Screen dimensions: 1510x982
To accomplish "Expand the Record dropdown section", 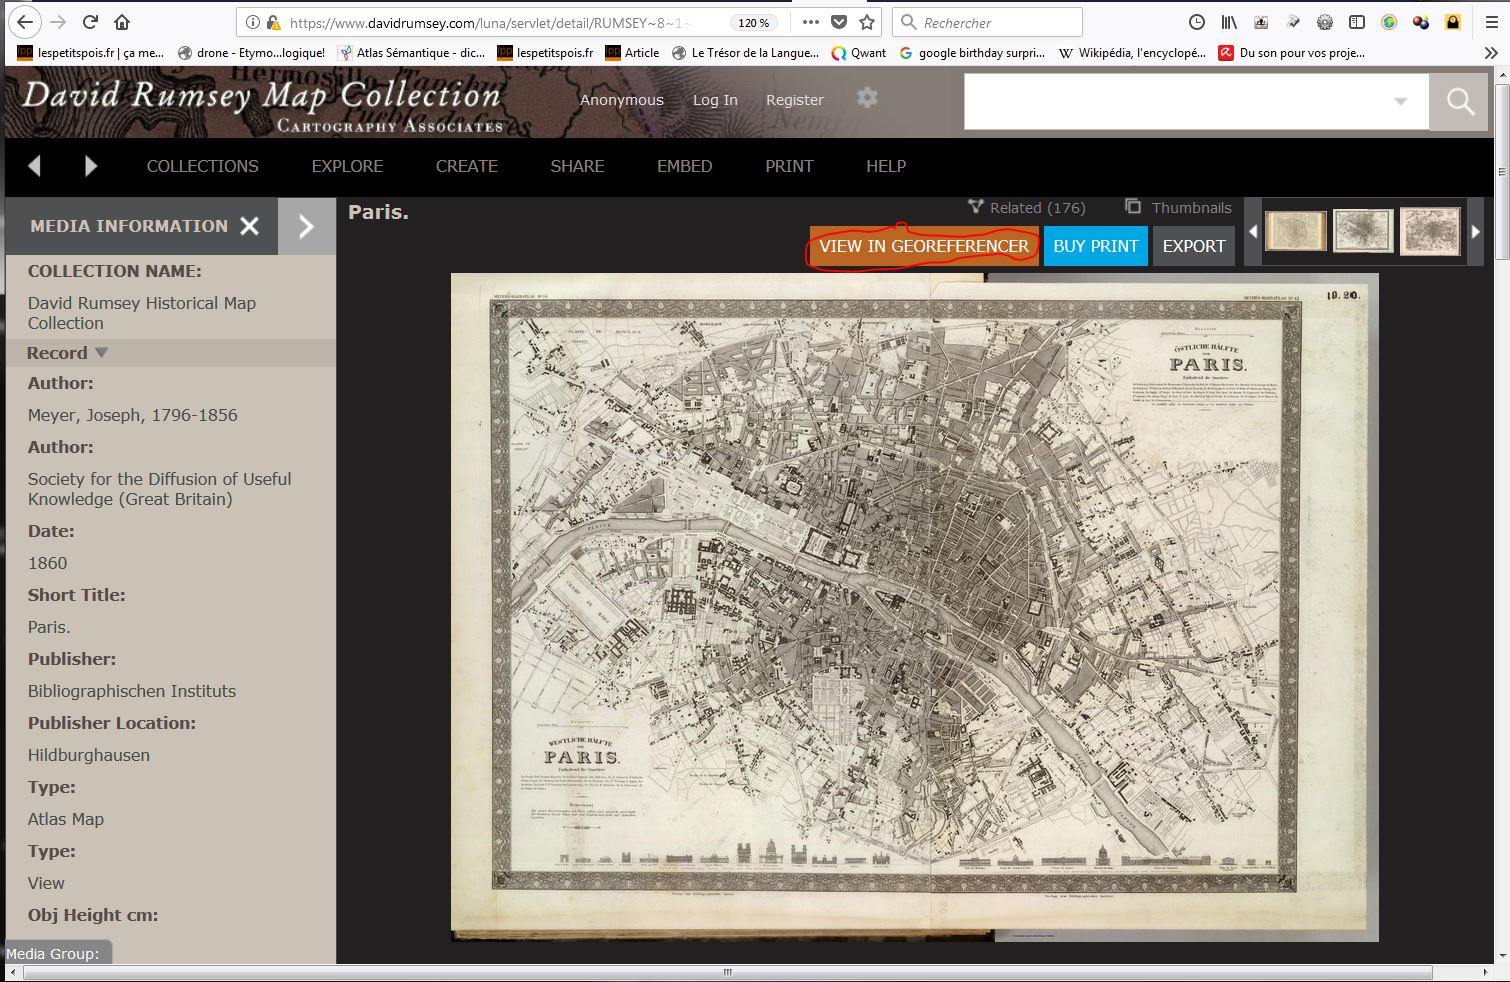I will point(67,353).
